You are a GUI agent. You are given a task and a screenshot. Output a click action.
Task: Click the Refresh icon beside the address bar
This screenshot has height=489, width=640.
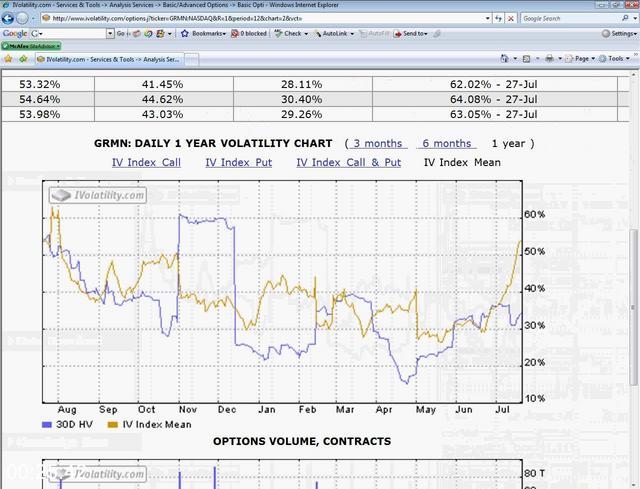(498, 18)
